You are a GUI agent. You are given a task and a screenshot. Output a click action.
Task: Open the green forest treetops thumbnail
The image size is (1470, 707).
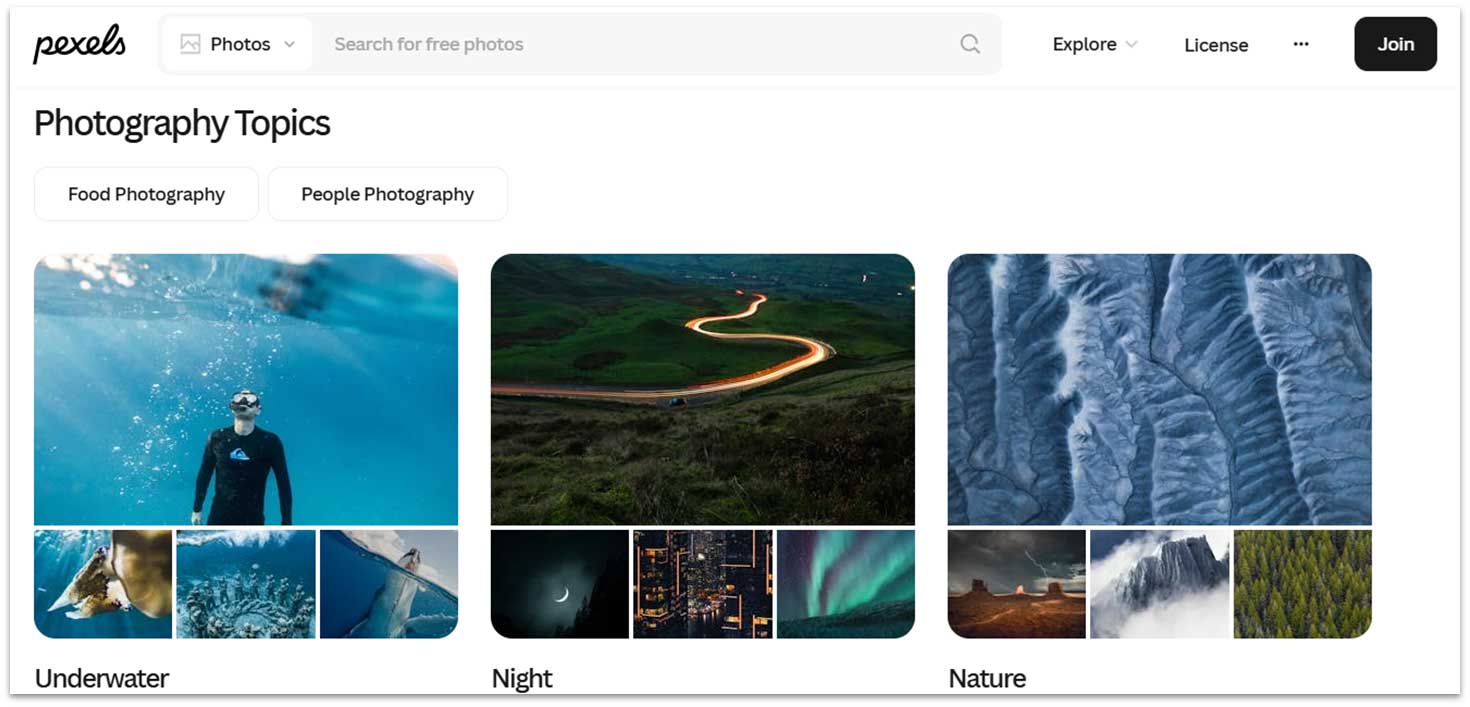(x=1302, y=584)
